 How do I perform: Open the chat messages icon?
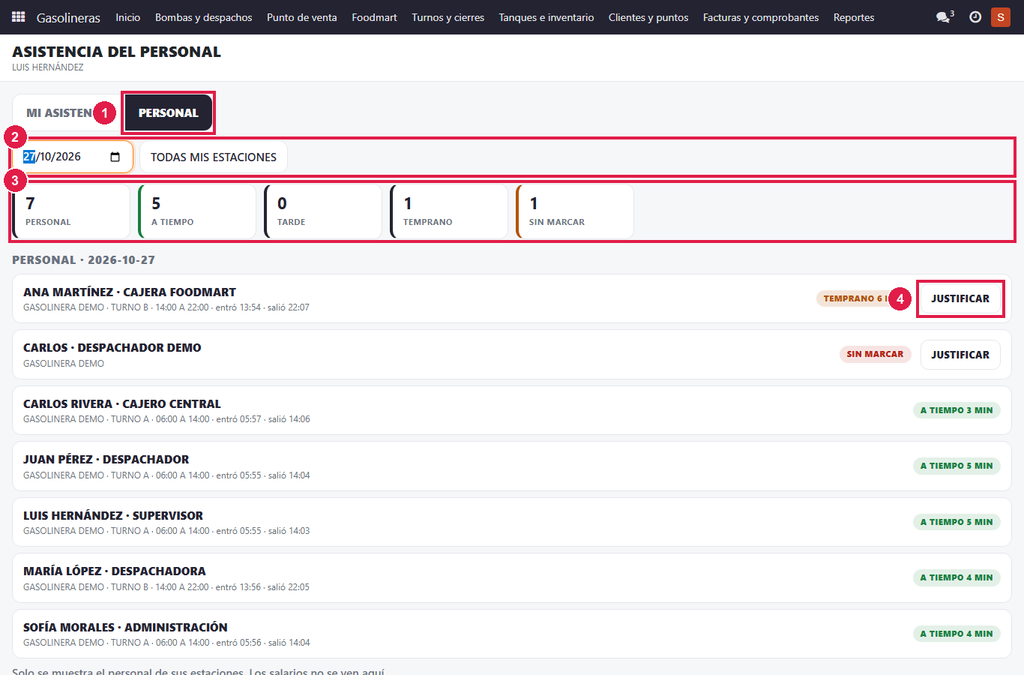[944, 17]
